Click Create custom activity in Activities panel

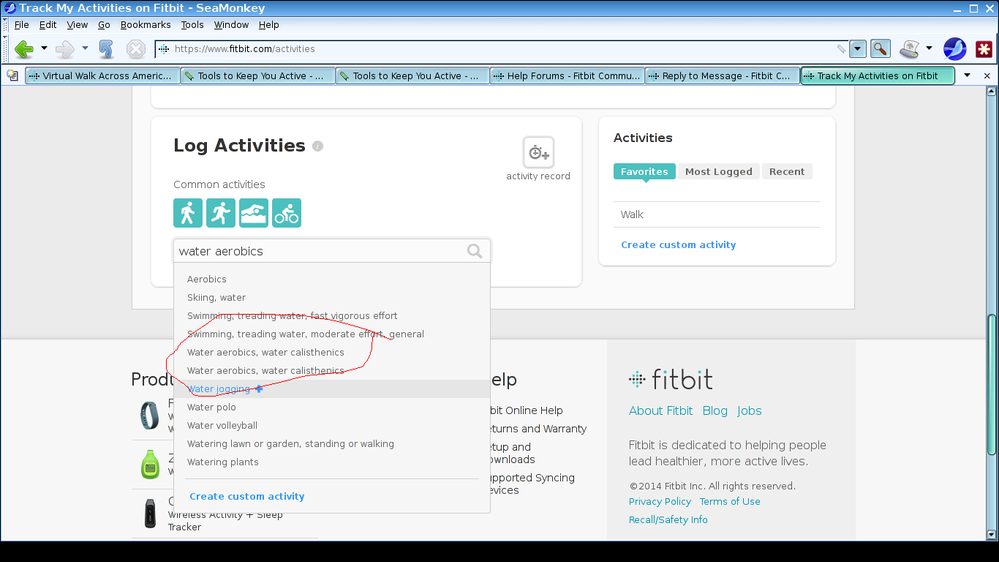click(679, 245)
